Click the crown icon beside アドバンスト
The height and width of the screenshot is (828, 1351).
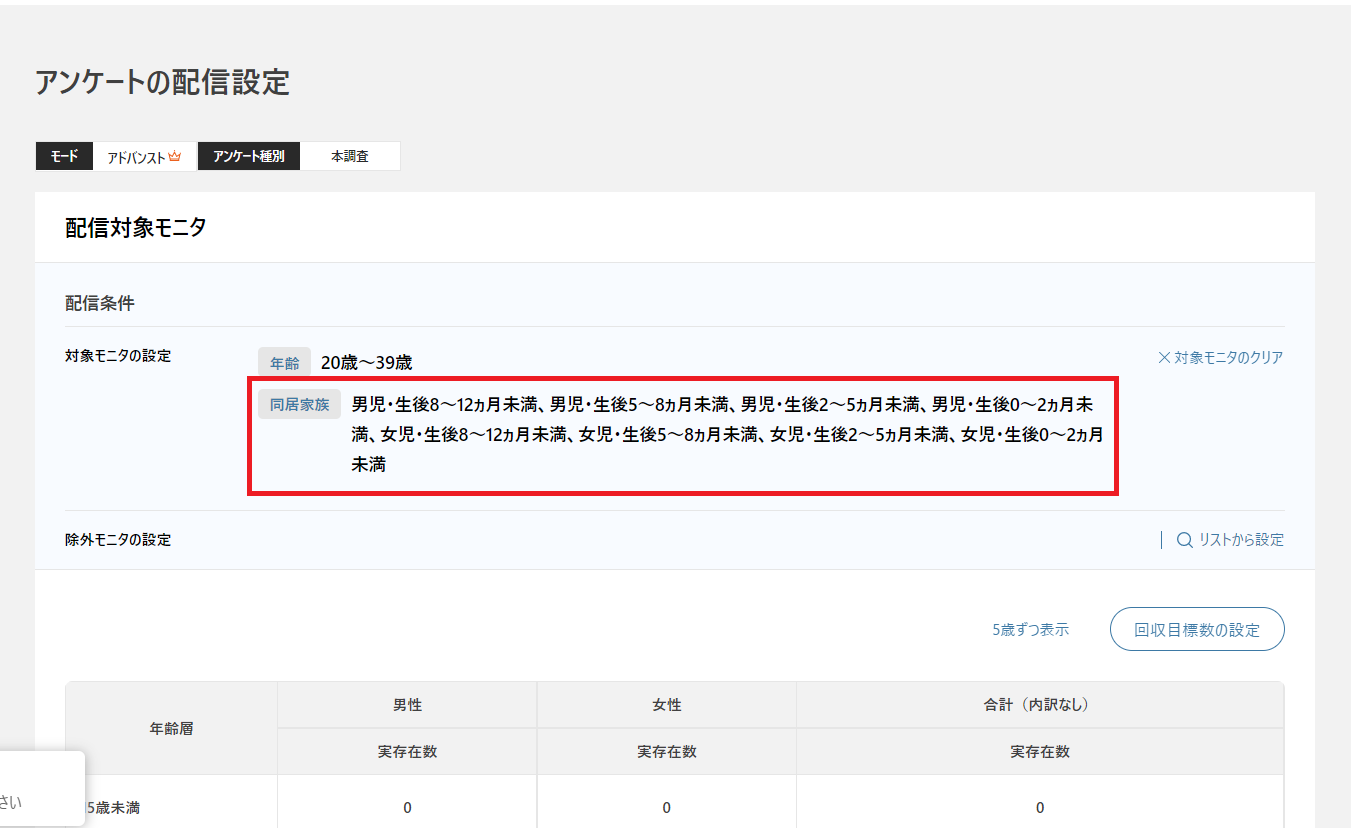[x=175, y=156]
